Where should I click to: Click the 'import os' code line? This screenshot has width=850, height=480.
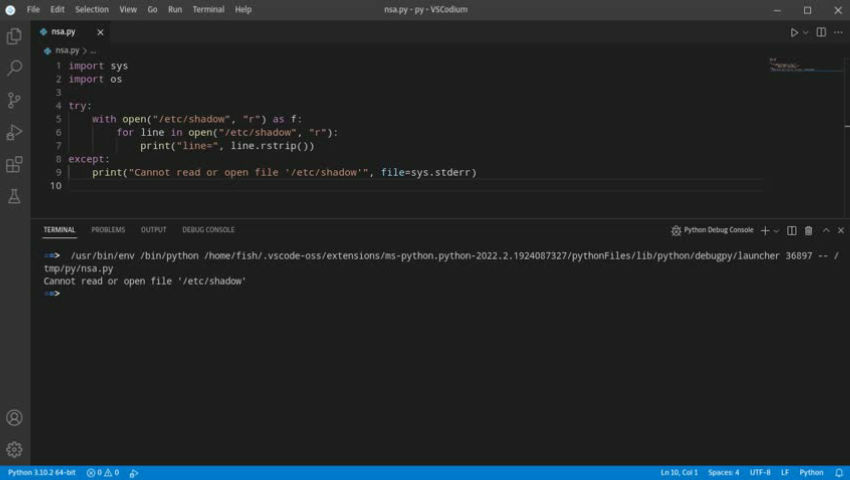coord(95,79)
